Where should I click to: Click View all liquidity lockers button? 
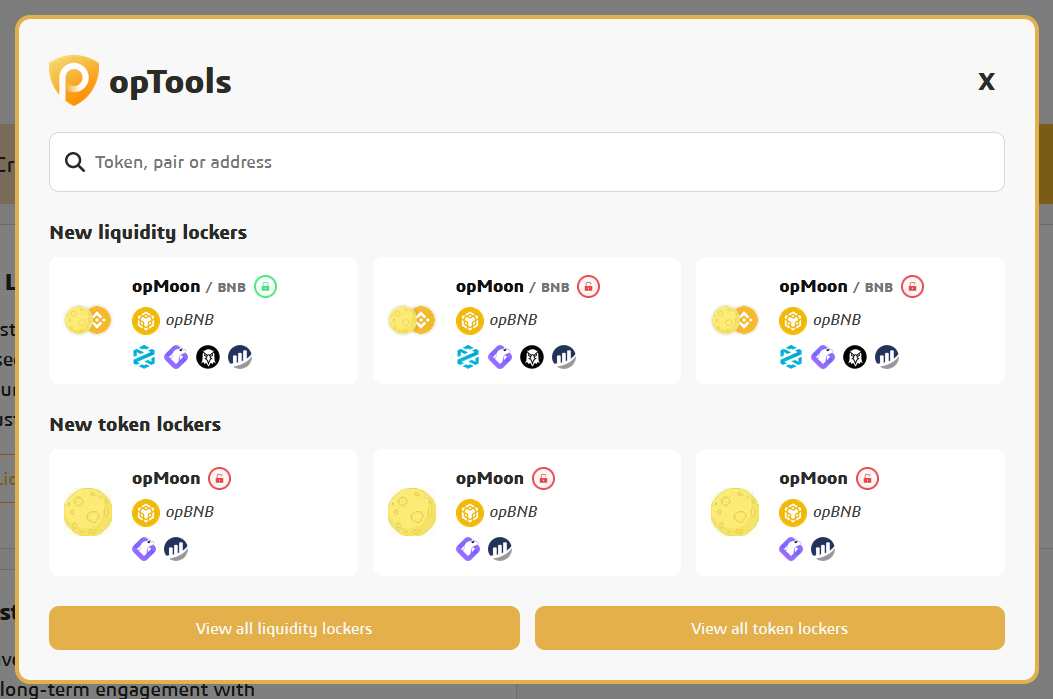[284, 628]
